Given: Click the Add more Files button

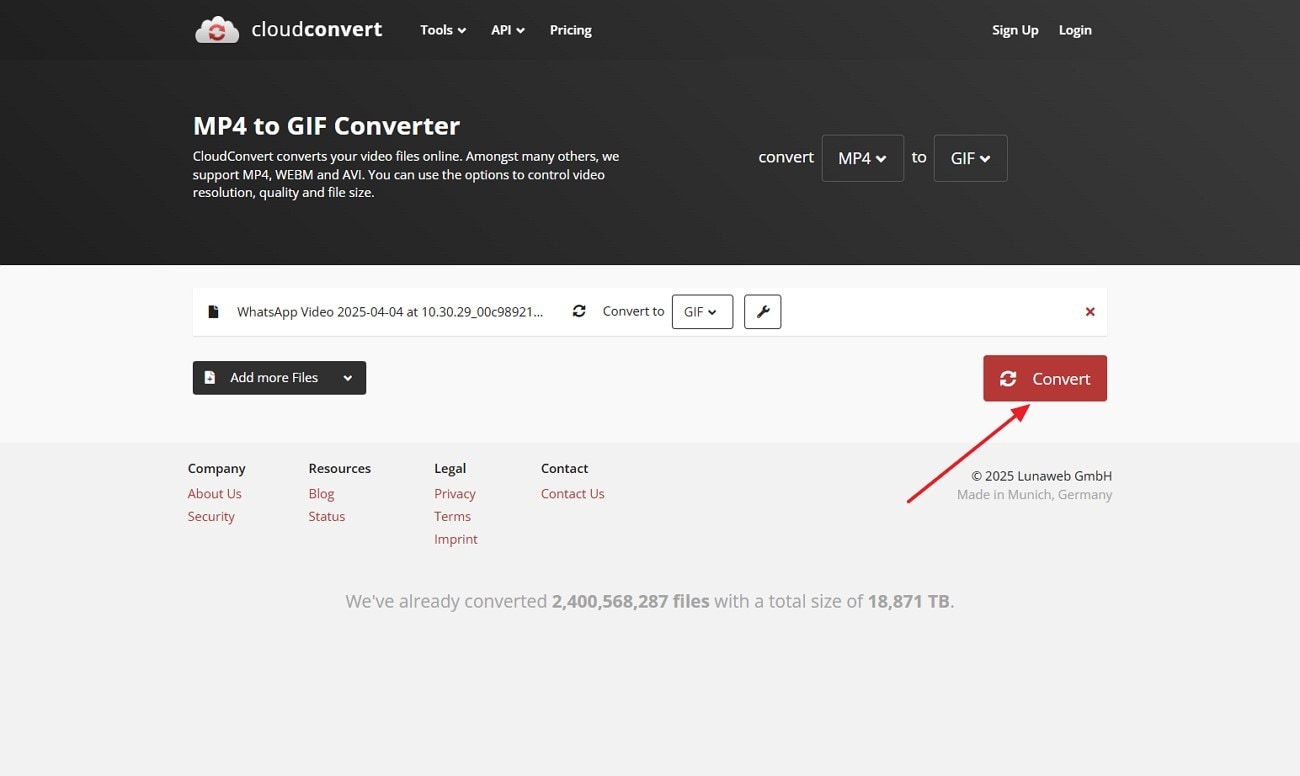Looking at the screenshot, I should click(x=279, y=378).
